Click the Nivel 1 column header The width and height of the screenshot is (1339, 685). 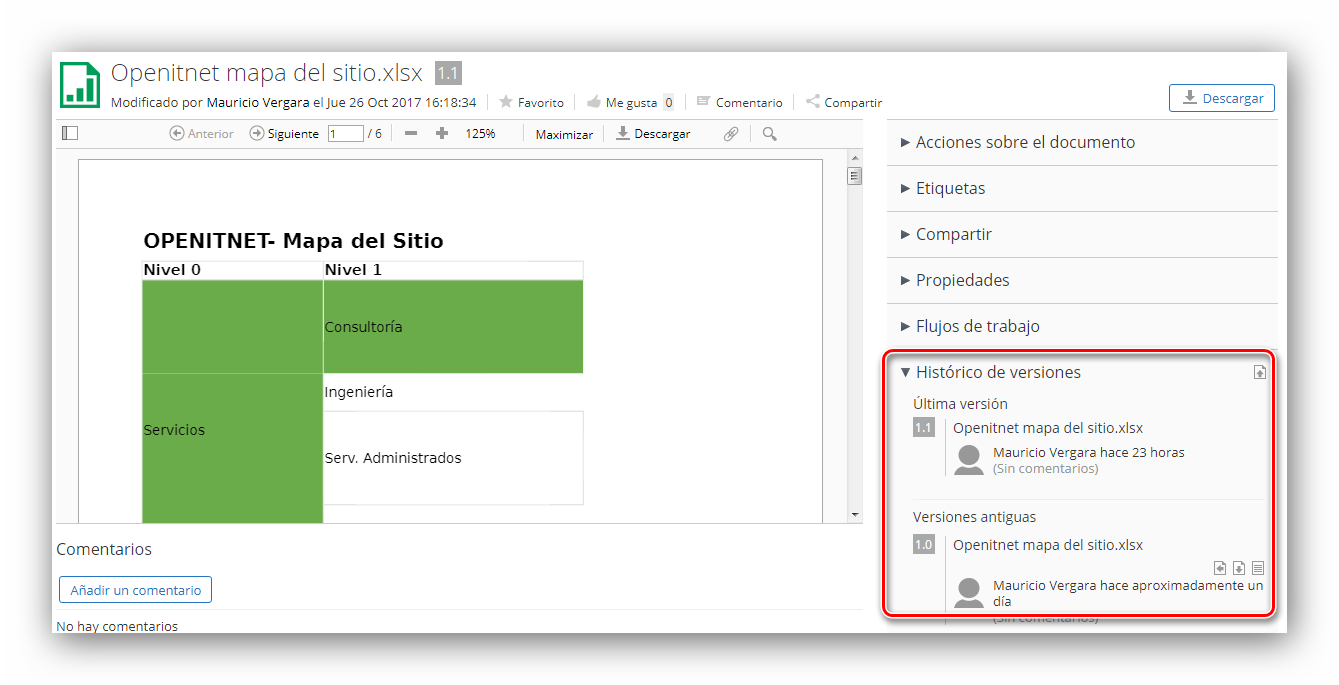pos(453,270)
